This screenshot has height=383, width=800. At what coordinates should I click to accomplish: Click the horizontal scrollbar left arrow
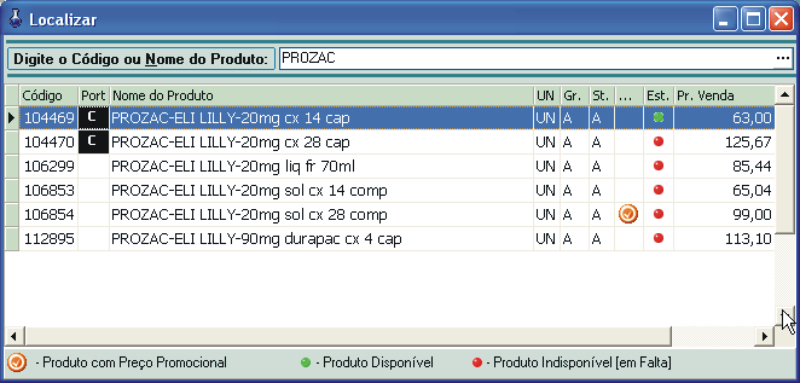pyautogui.click(x=14, y=336)
